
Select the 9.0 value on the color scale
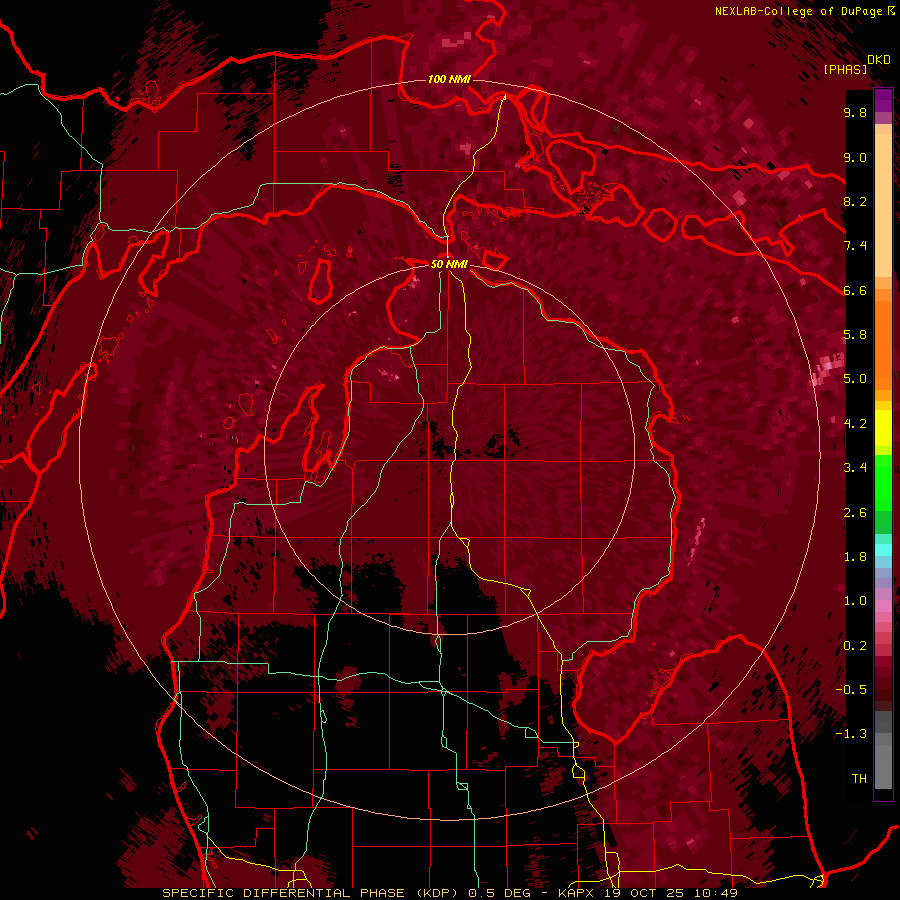pyautogui.click(x=855, y=157)
